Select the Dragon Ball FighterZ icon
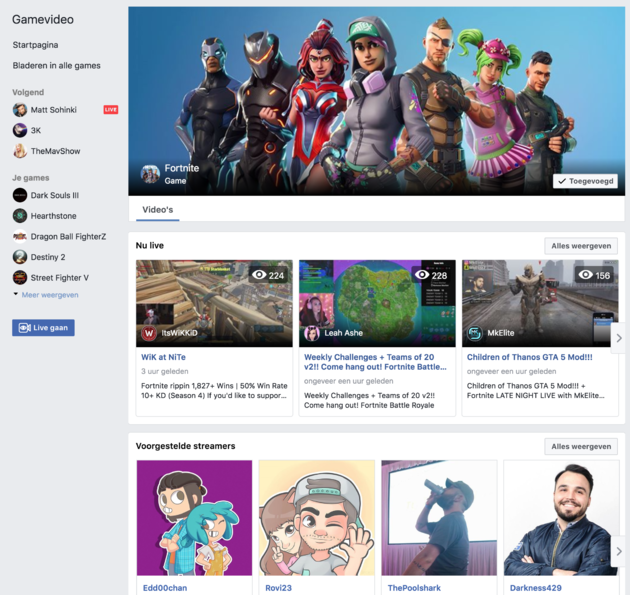The width and height of the screenshot is (630, 595). tap(20, 236)
